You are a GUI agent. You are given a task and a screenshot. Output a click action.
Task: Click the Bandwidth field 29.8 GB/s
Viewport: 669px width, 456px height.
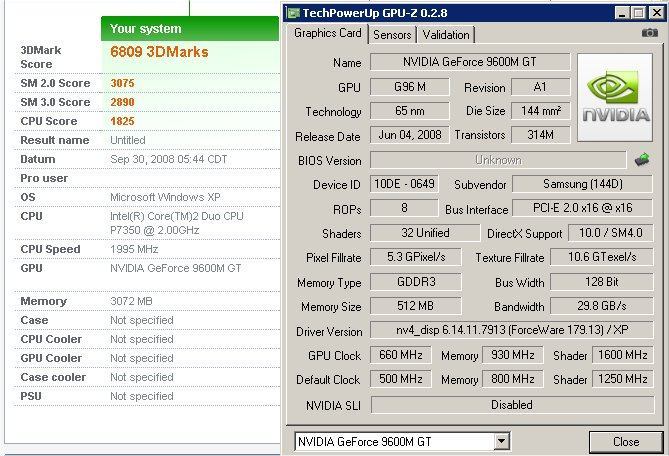pyautogui.click(x=602, y=306)
